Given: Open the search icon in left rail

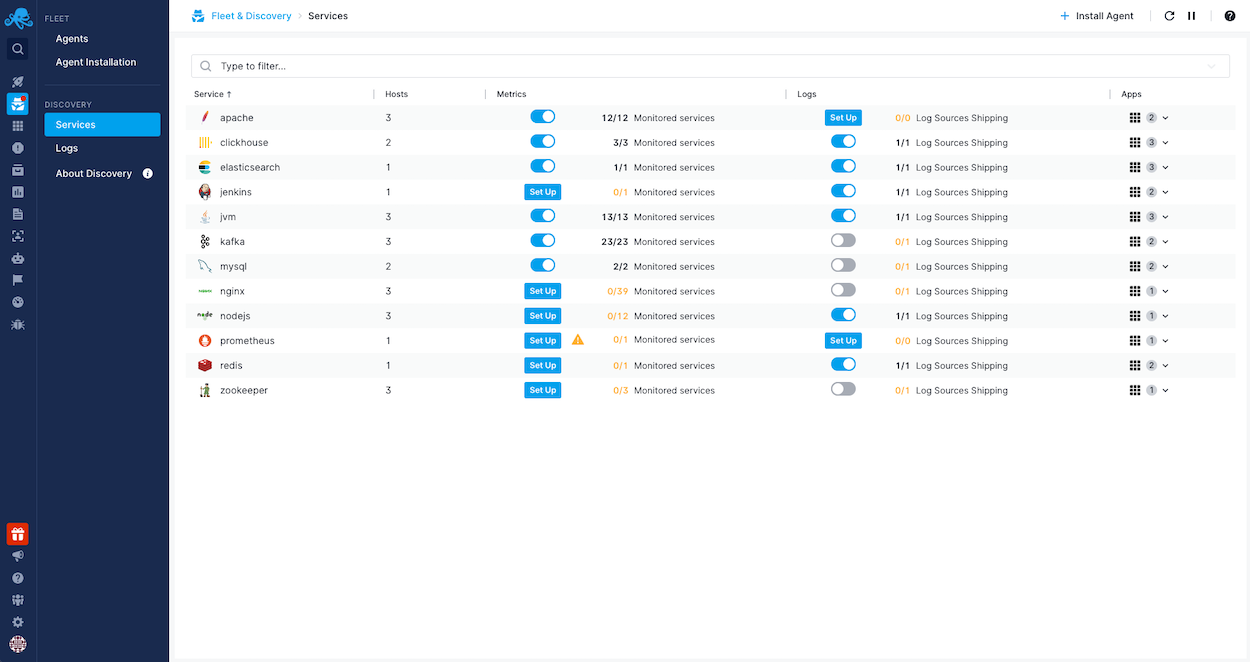Looking at the screenshot, I should (18, 49).
